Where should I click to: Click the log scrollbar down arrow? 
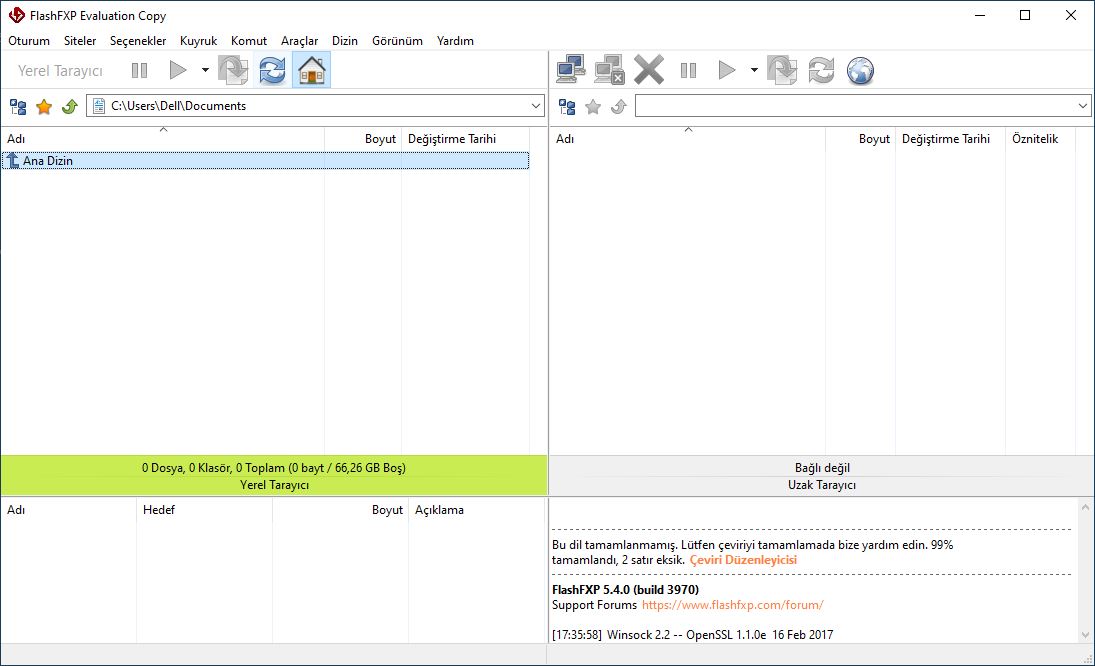(1085, 635)
